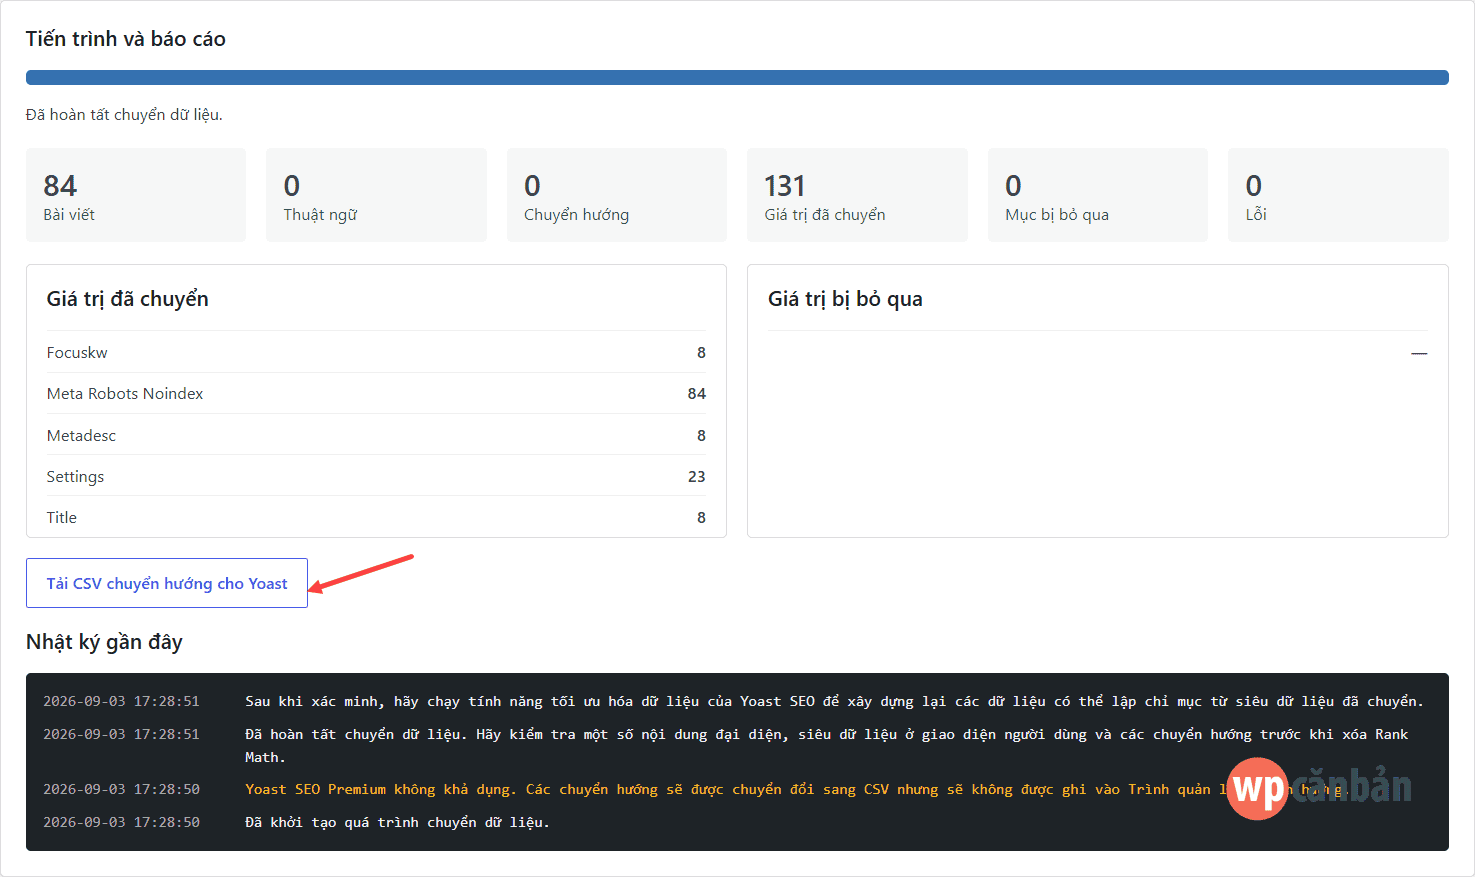The height and width of the screenshot is (877, 1475).
Task: Click the value 84 beside Meta Robots Noindex
Action: pos(697,394)
